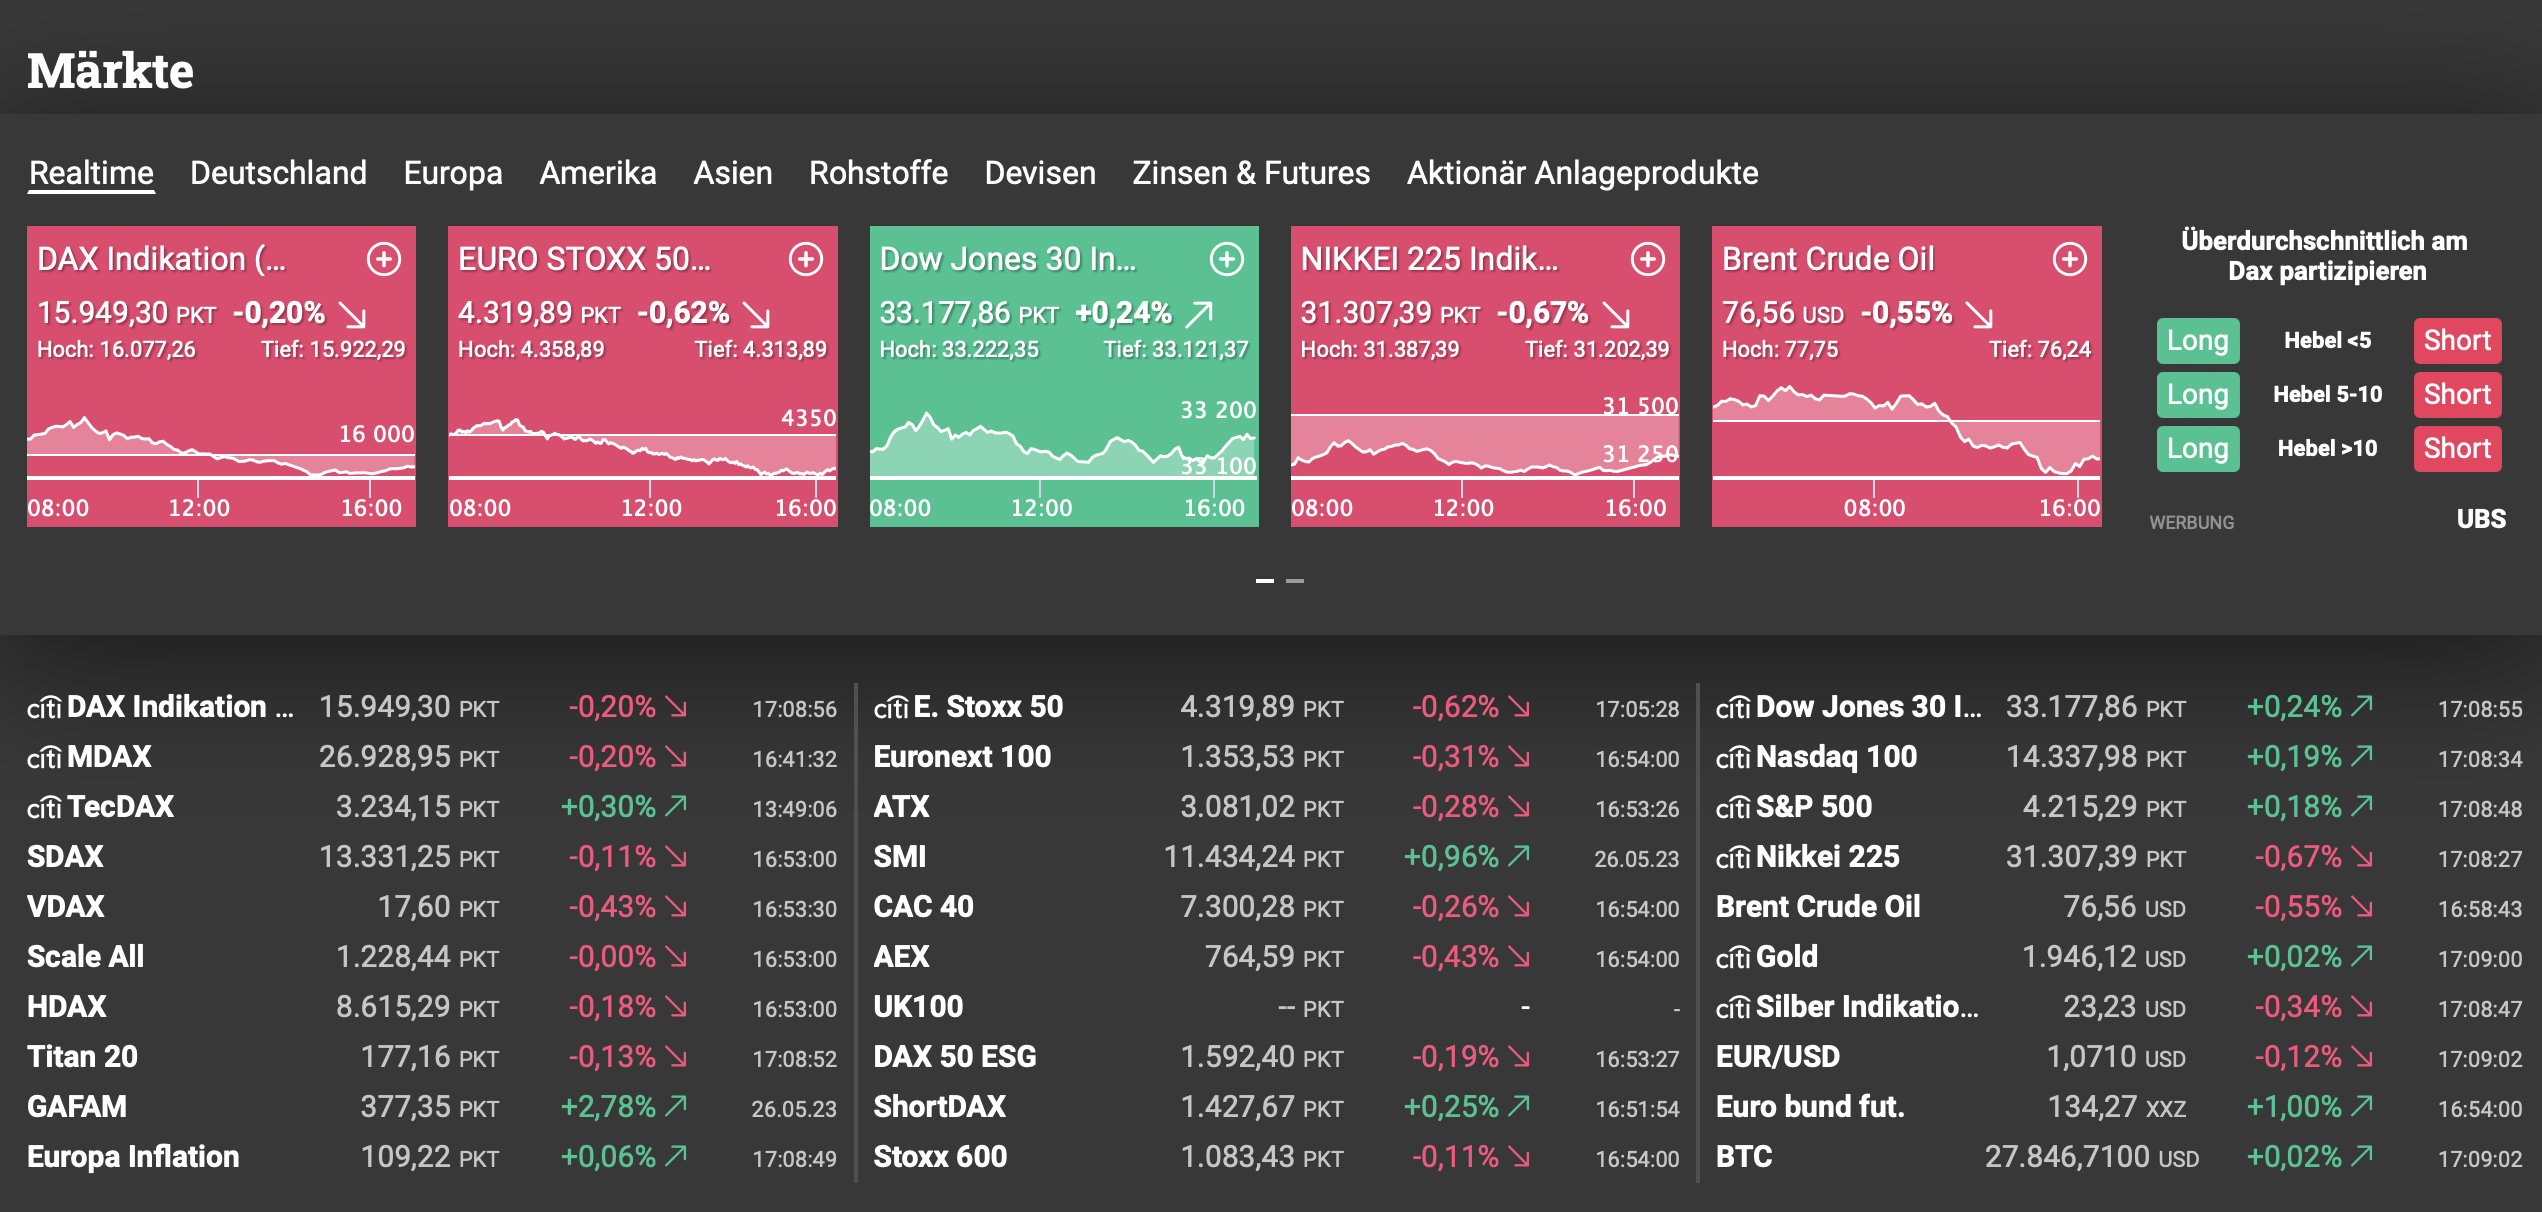Open the Deutschland tab
The height and width of the screenshot is (1212, 2542).
tap(278, 173)
